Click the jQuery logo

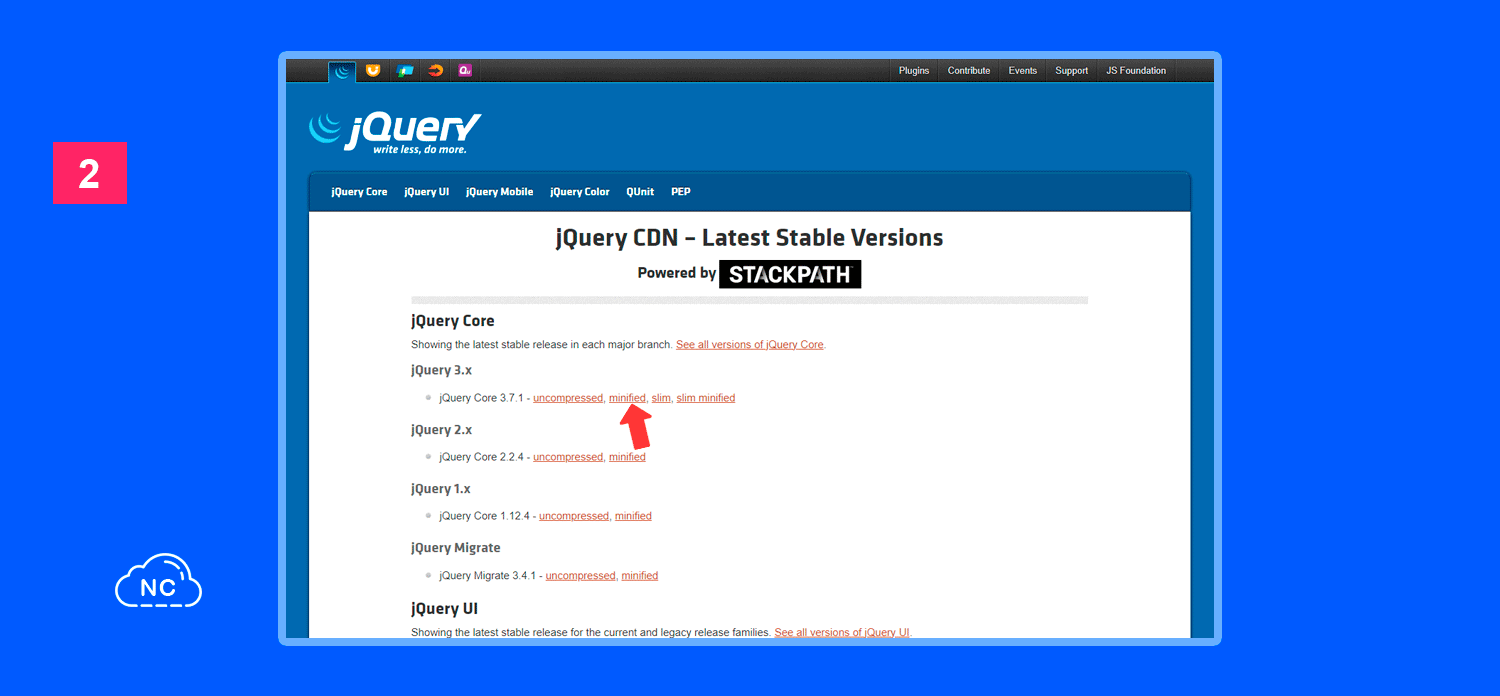[x=395, y=133]
